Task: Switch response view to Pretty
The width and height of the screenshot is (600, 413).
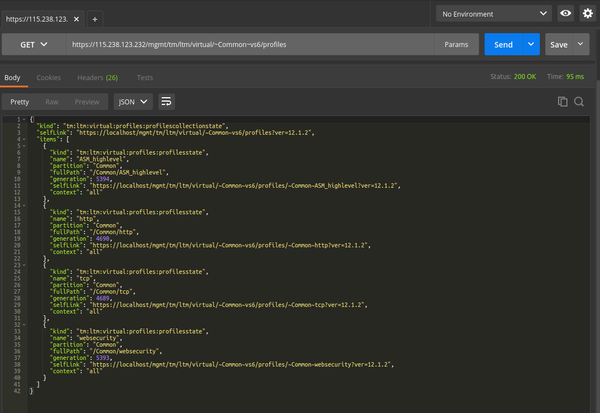Action: click(20, 101)
